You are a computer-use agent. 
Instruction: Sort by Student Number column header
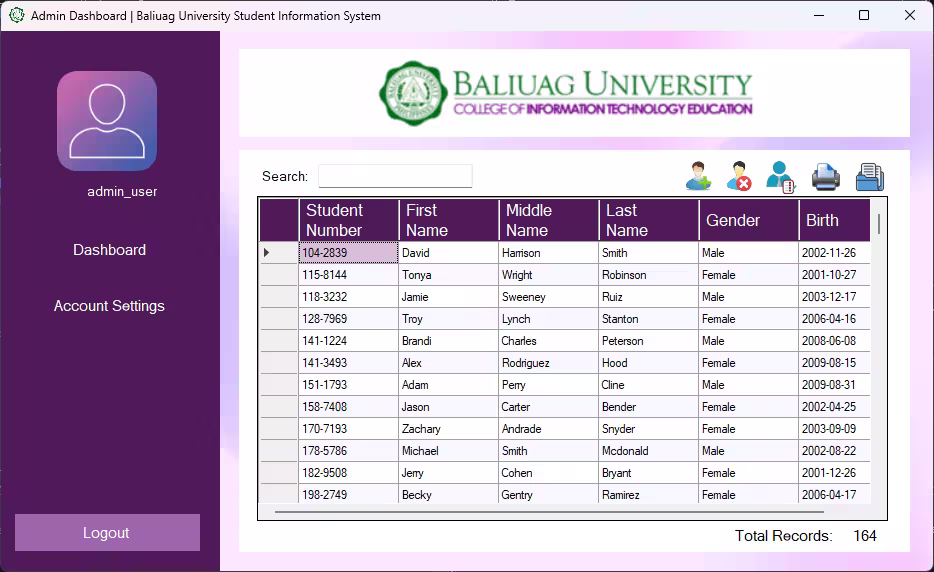349,220
